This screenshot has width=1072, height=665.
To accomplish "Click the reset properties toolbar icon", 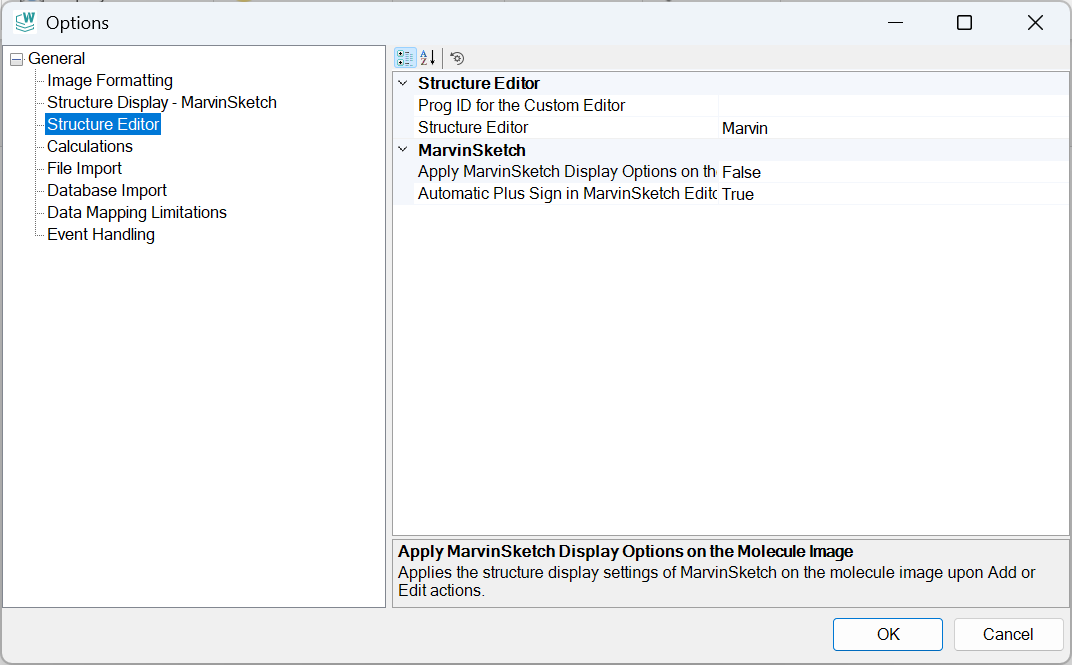I will 457,58.
